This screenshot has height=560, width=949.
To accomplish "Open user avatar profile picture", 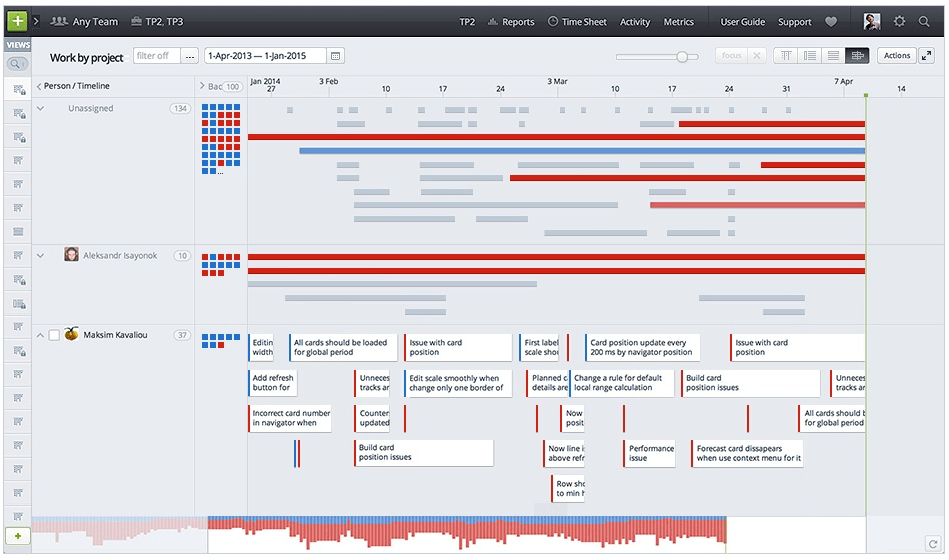I will [872, 21].
